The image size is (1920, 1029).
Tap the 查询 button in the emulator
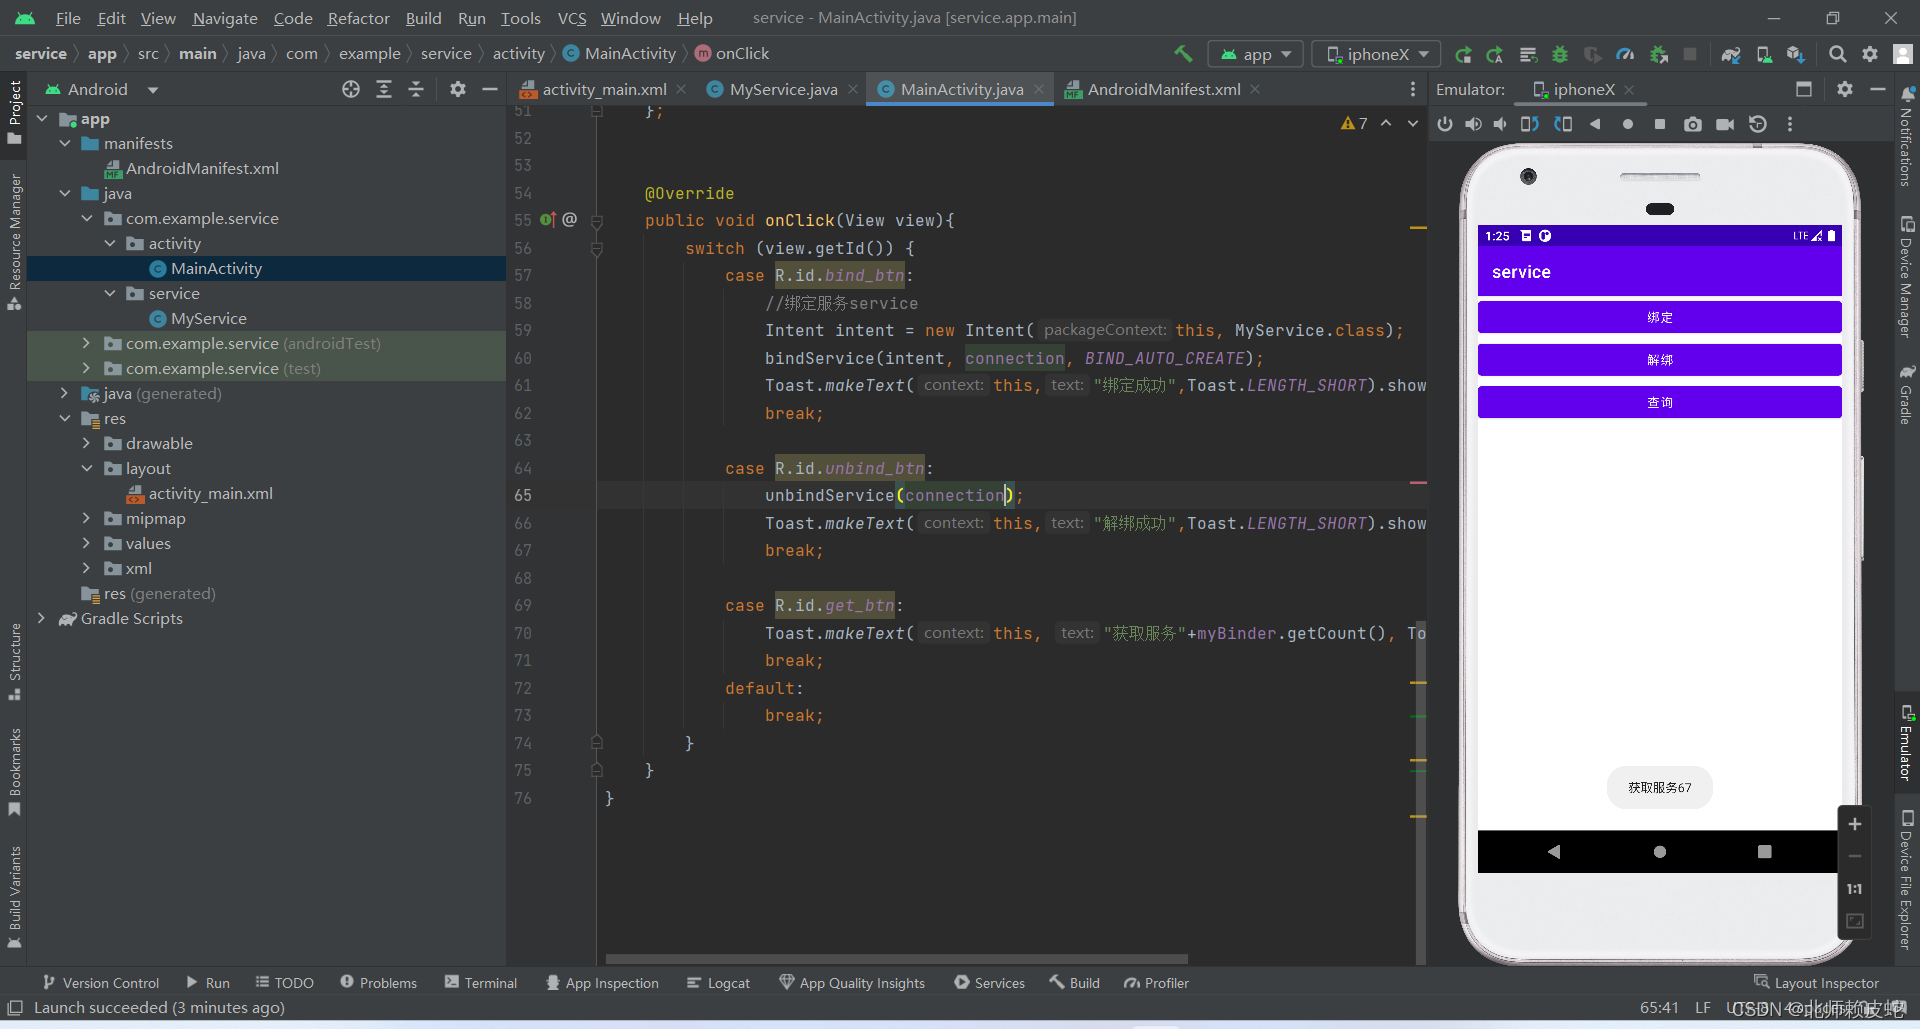pos(1659,402)
